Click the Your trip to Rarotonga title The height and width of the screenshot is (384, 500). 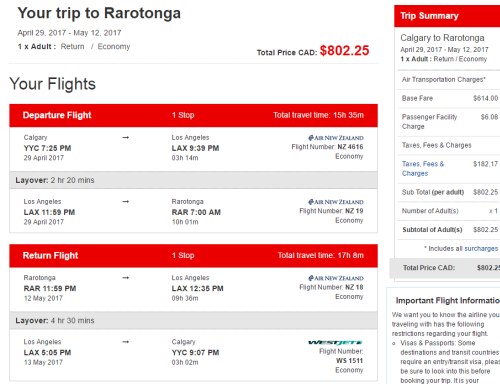[99, 13]
